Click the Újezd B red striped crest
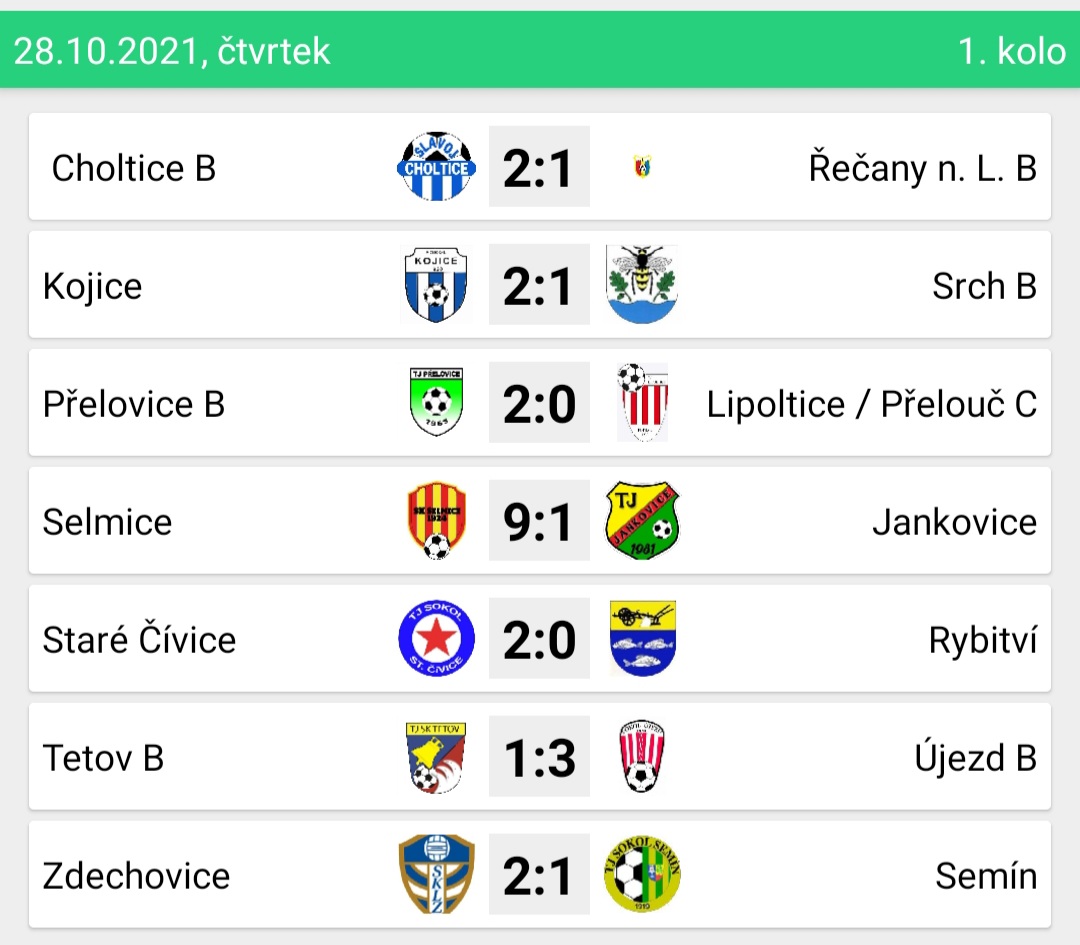This screenshot has height=945, width=1080. pos(642,756)
